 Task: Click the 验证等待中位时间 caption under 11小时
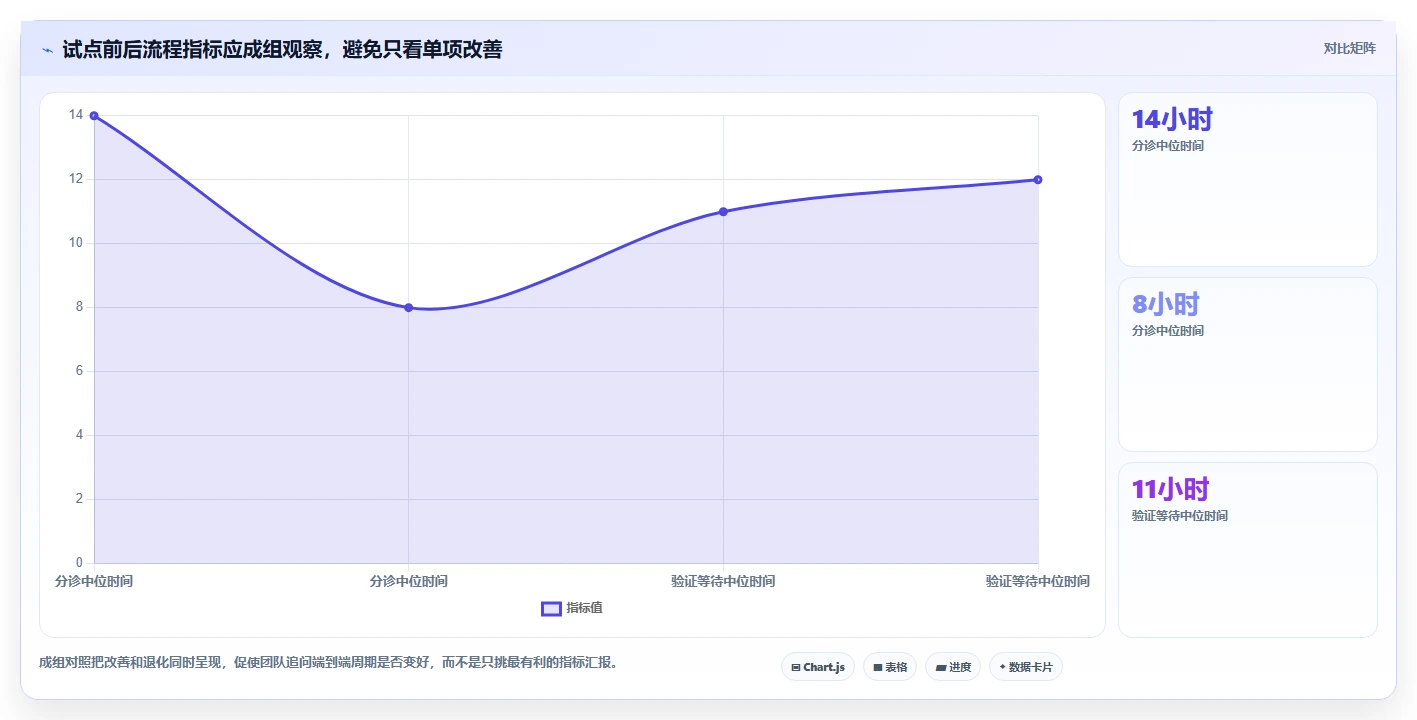point(1180,516)
